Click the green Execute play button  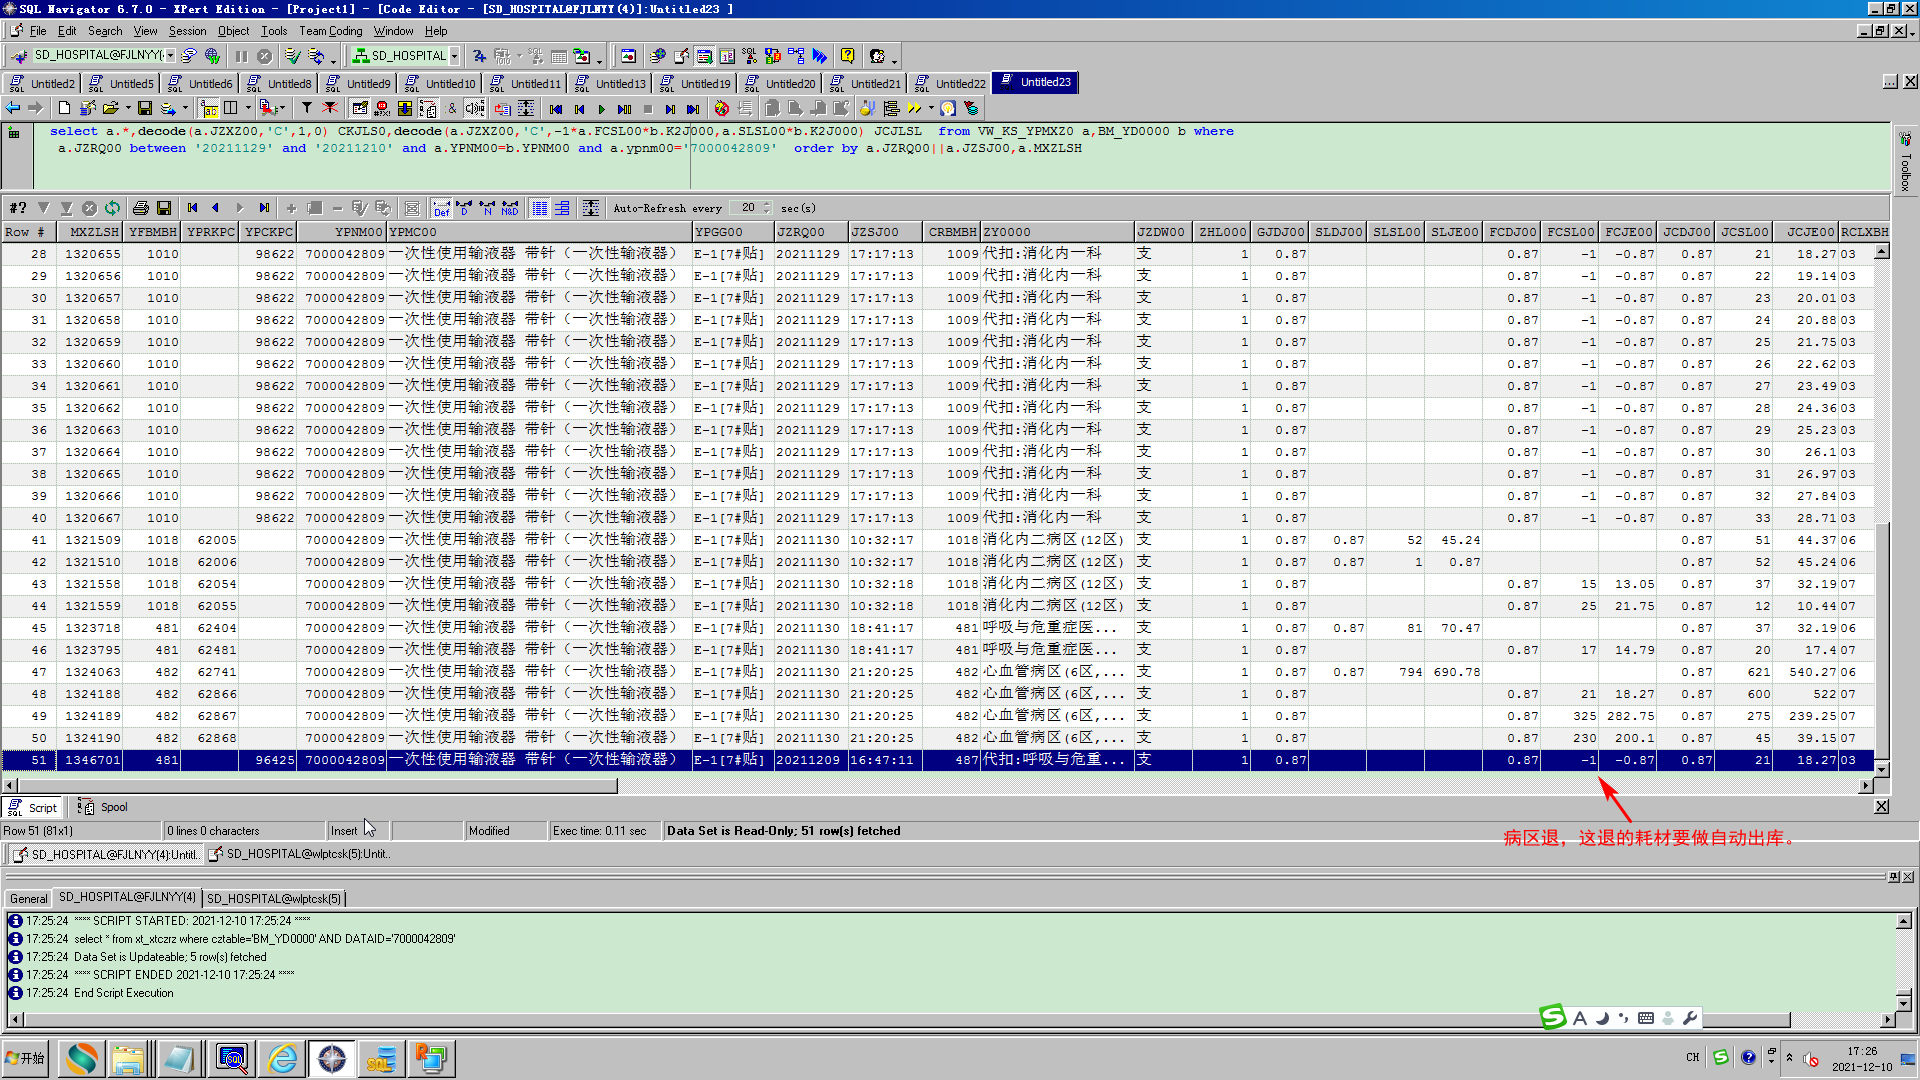601,109
